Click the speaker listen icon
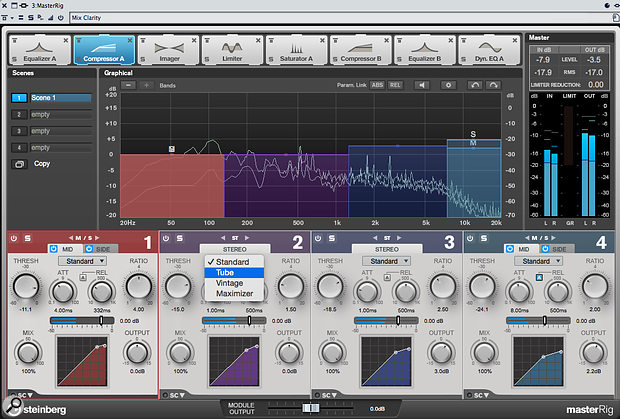Viewport: 620px width, 419px height. [x=422, y=85]
